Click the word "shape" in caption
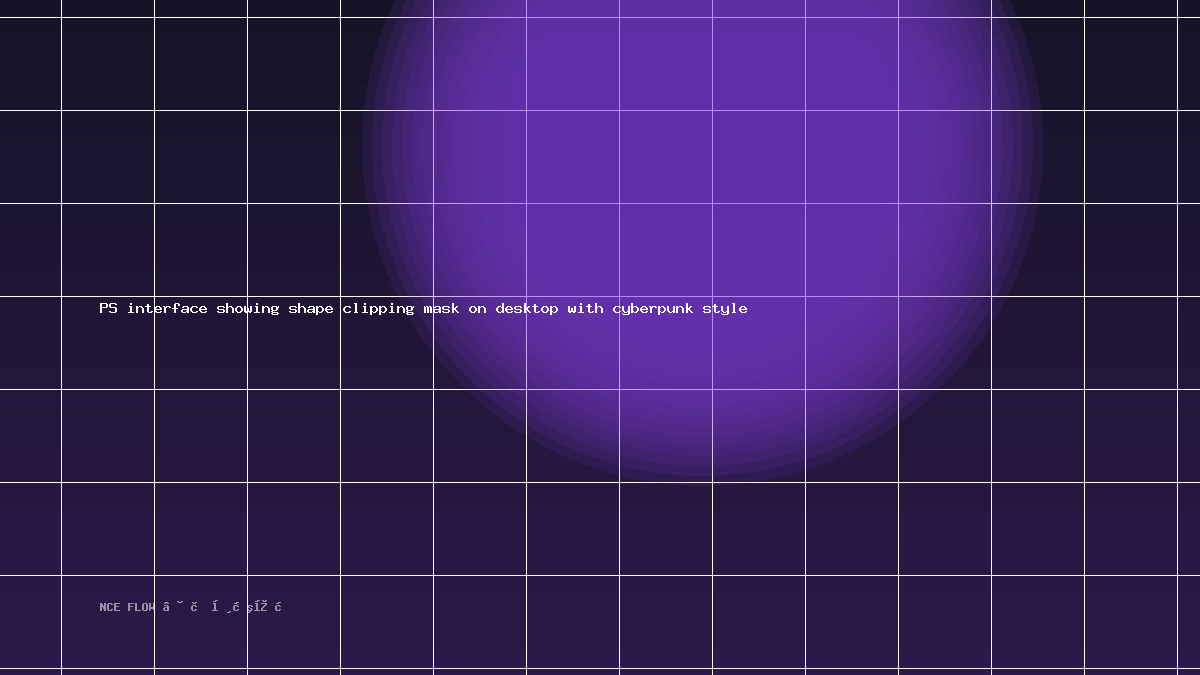The width and height of the screenshot is (1200, 675). [x=311, y=309]
